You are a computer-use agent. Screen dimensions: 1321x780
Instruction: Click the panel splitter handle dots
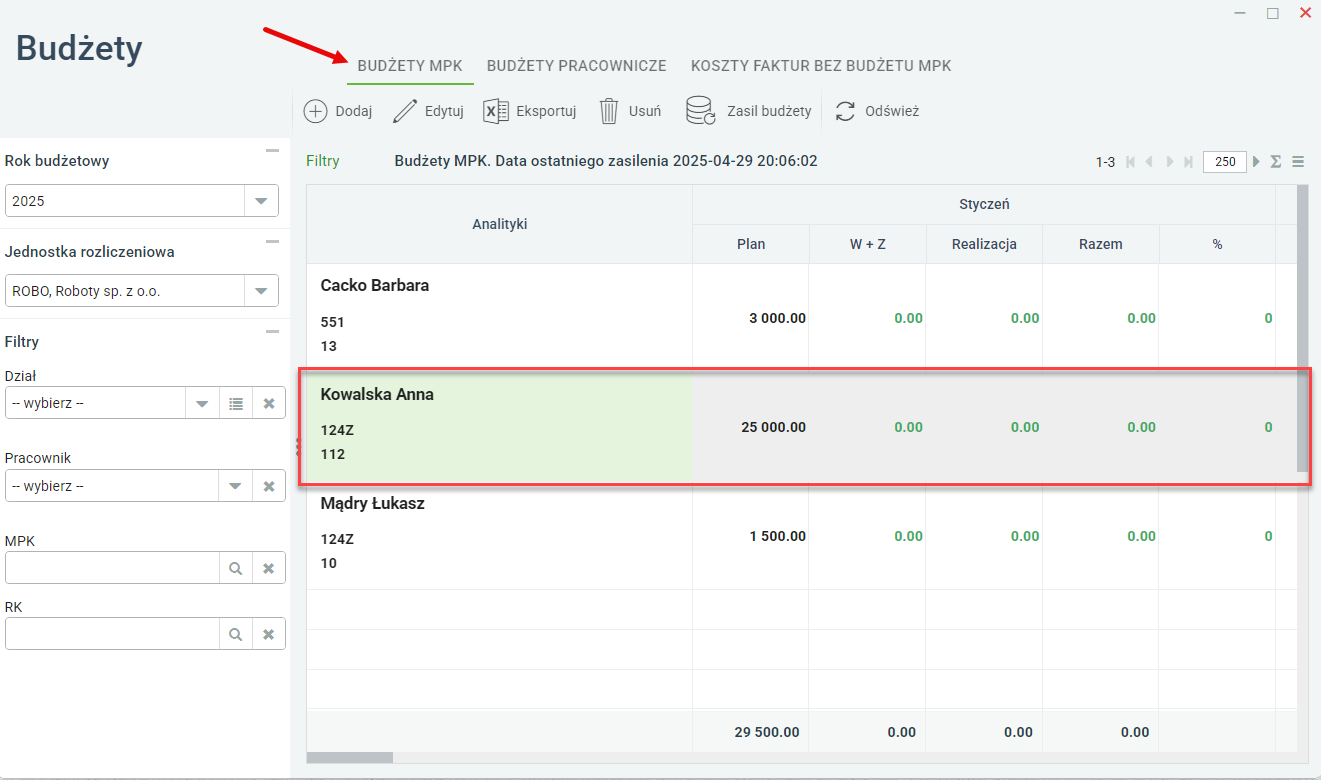(x=298, y=447)
